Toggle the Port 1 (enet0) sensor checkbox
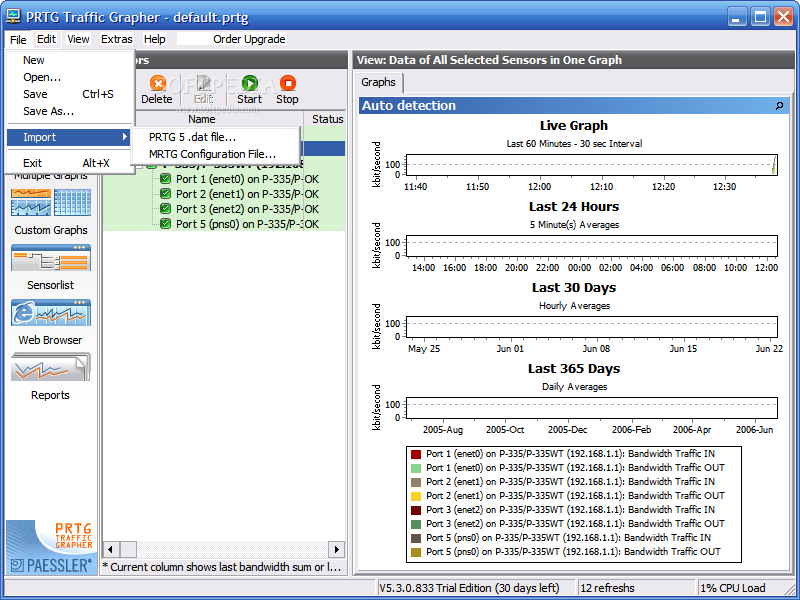800x600 pixels. (x=165, y=179)
